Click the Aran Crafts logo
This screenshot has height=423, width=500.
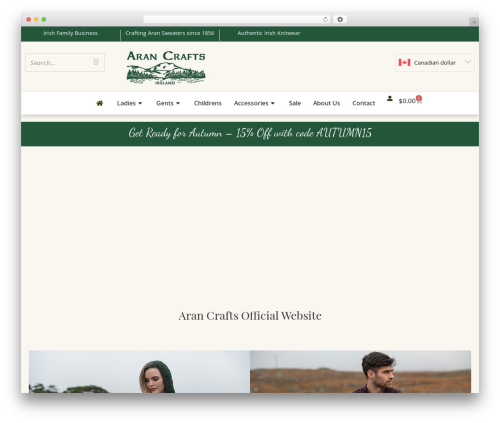tap(166, 67)
